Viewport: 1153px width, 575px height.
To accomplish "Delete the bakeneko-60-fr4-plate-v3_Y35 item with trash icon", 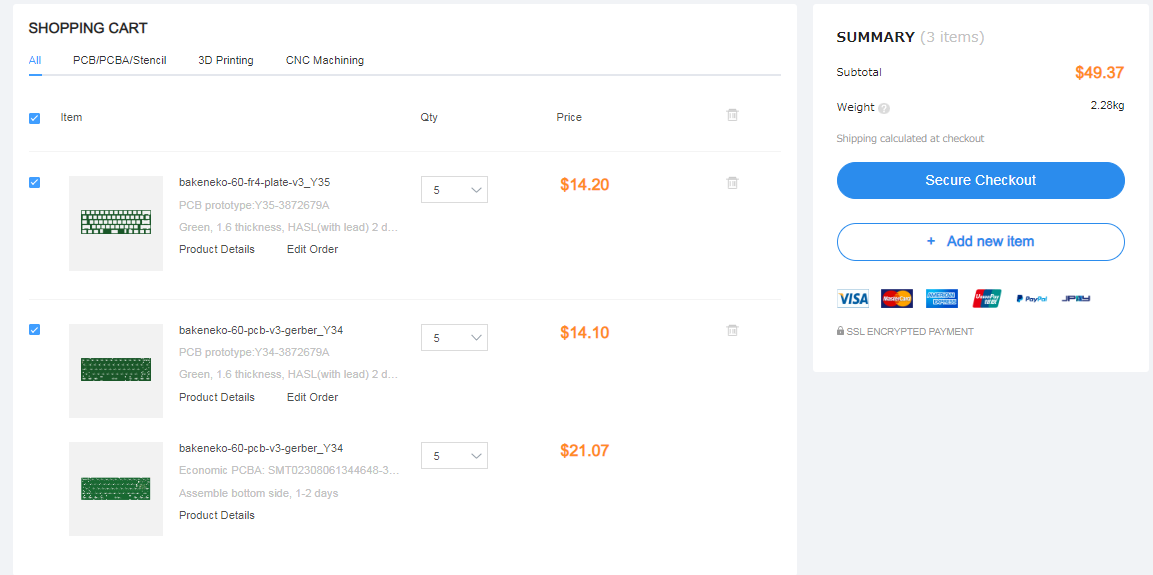I will point(732,183).
